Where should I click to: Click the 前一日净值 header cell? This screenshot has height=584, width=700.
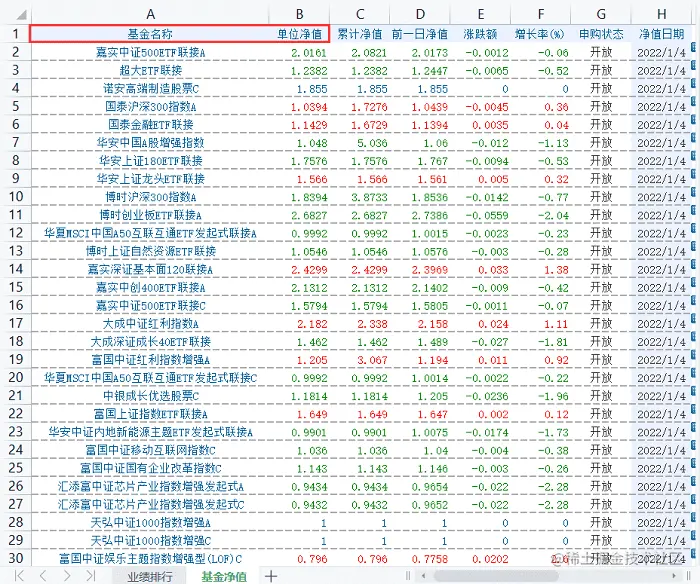(420, 34)
